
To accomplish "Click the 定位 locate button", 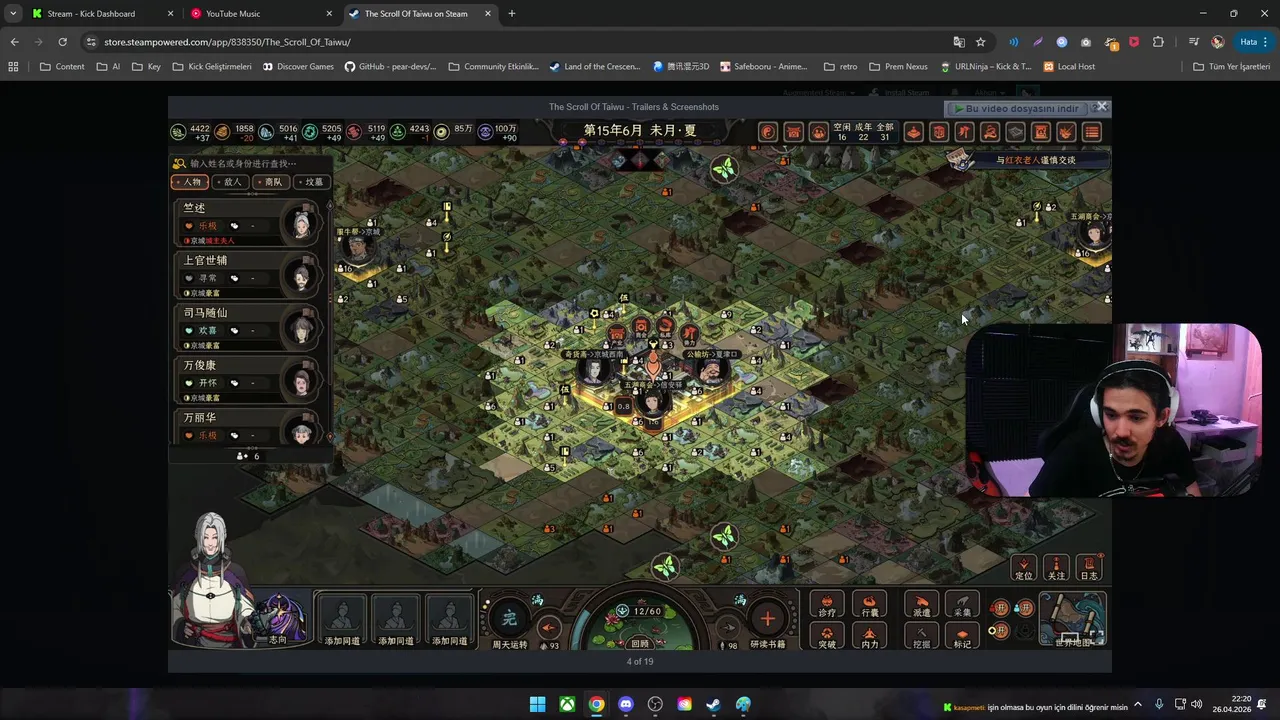I will click(x=1024, y=568).
